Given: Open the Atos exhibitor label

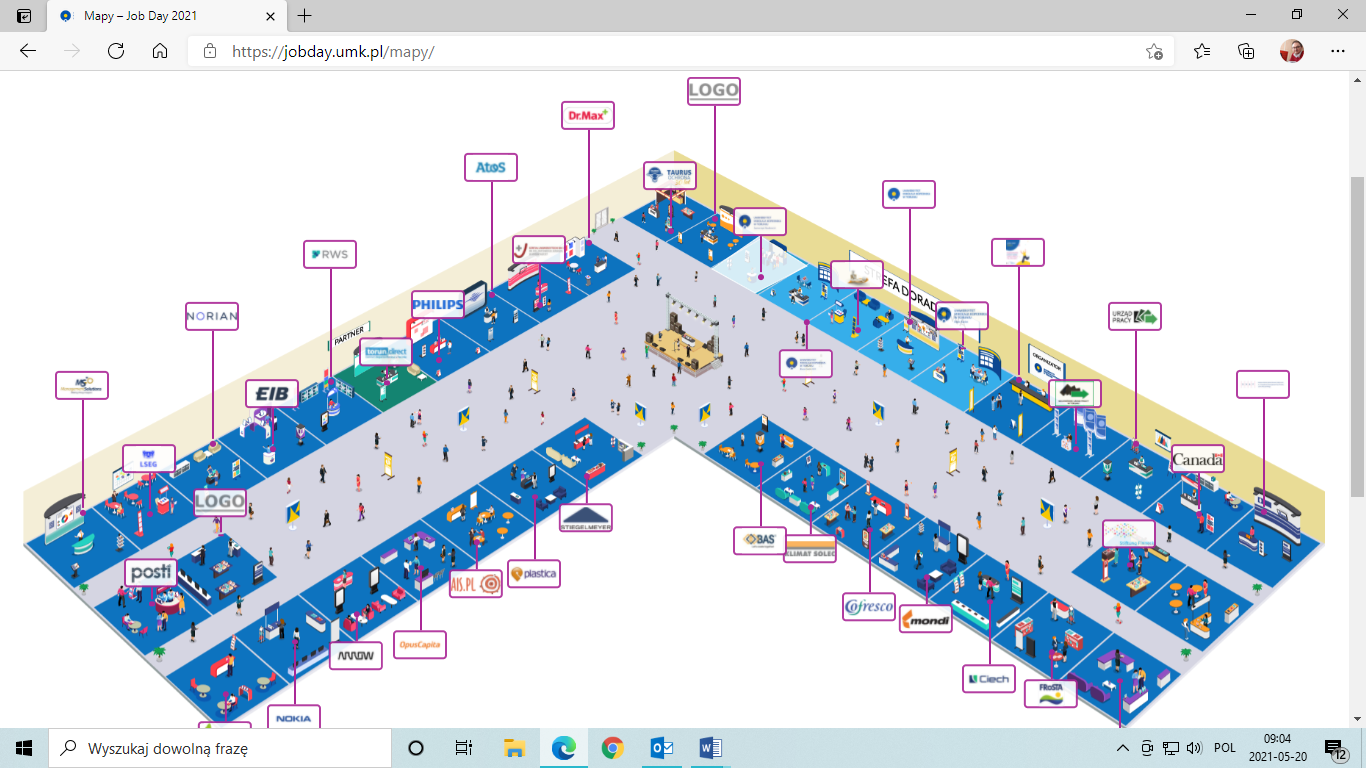Looking at the screenshot, I should 491,167.
